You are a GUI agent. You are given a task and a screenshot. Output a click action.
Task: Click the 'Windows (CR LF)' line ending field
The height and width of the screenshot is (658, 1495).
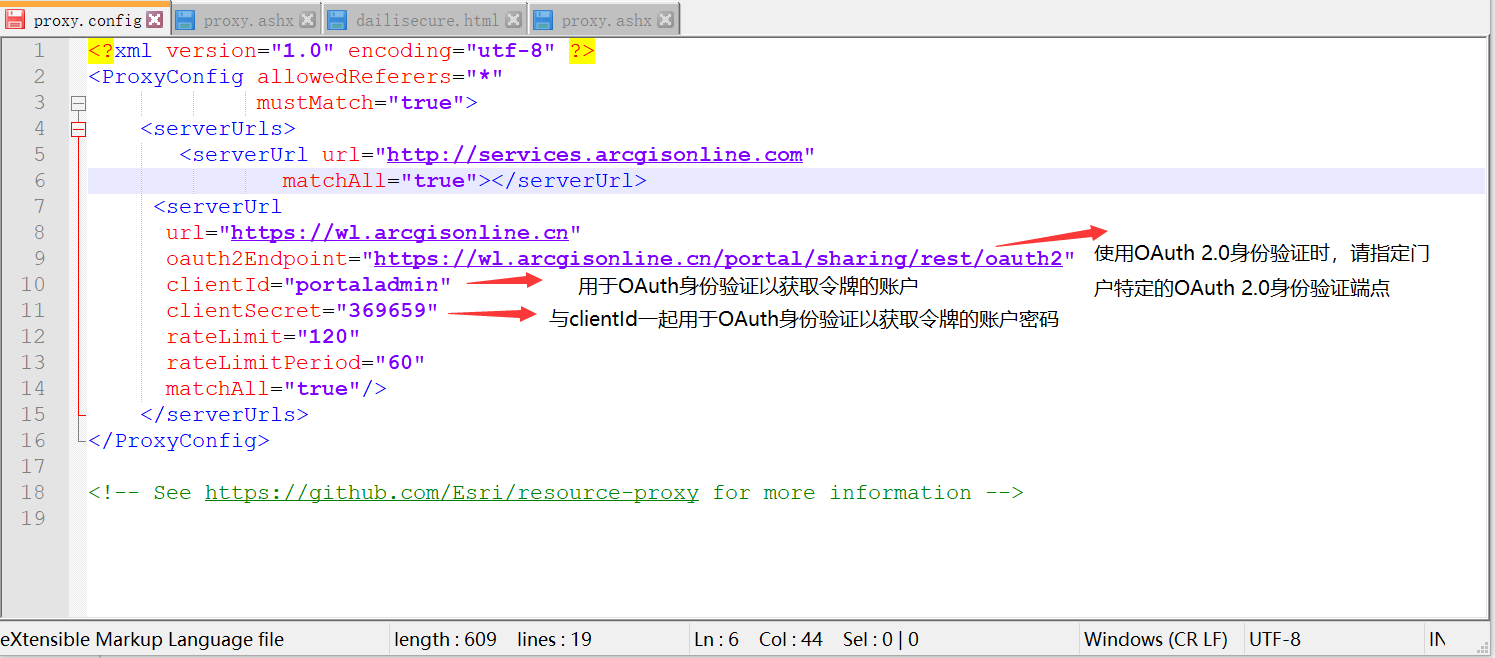[x=1156, y=639]
